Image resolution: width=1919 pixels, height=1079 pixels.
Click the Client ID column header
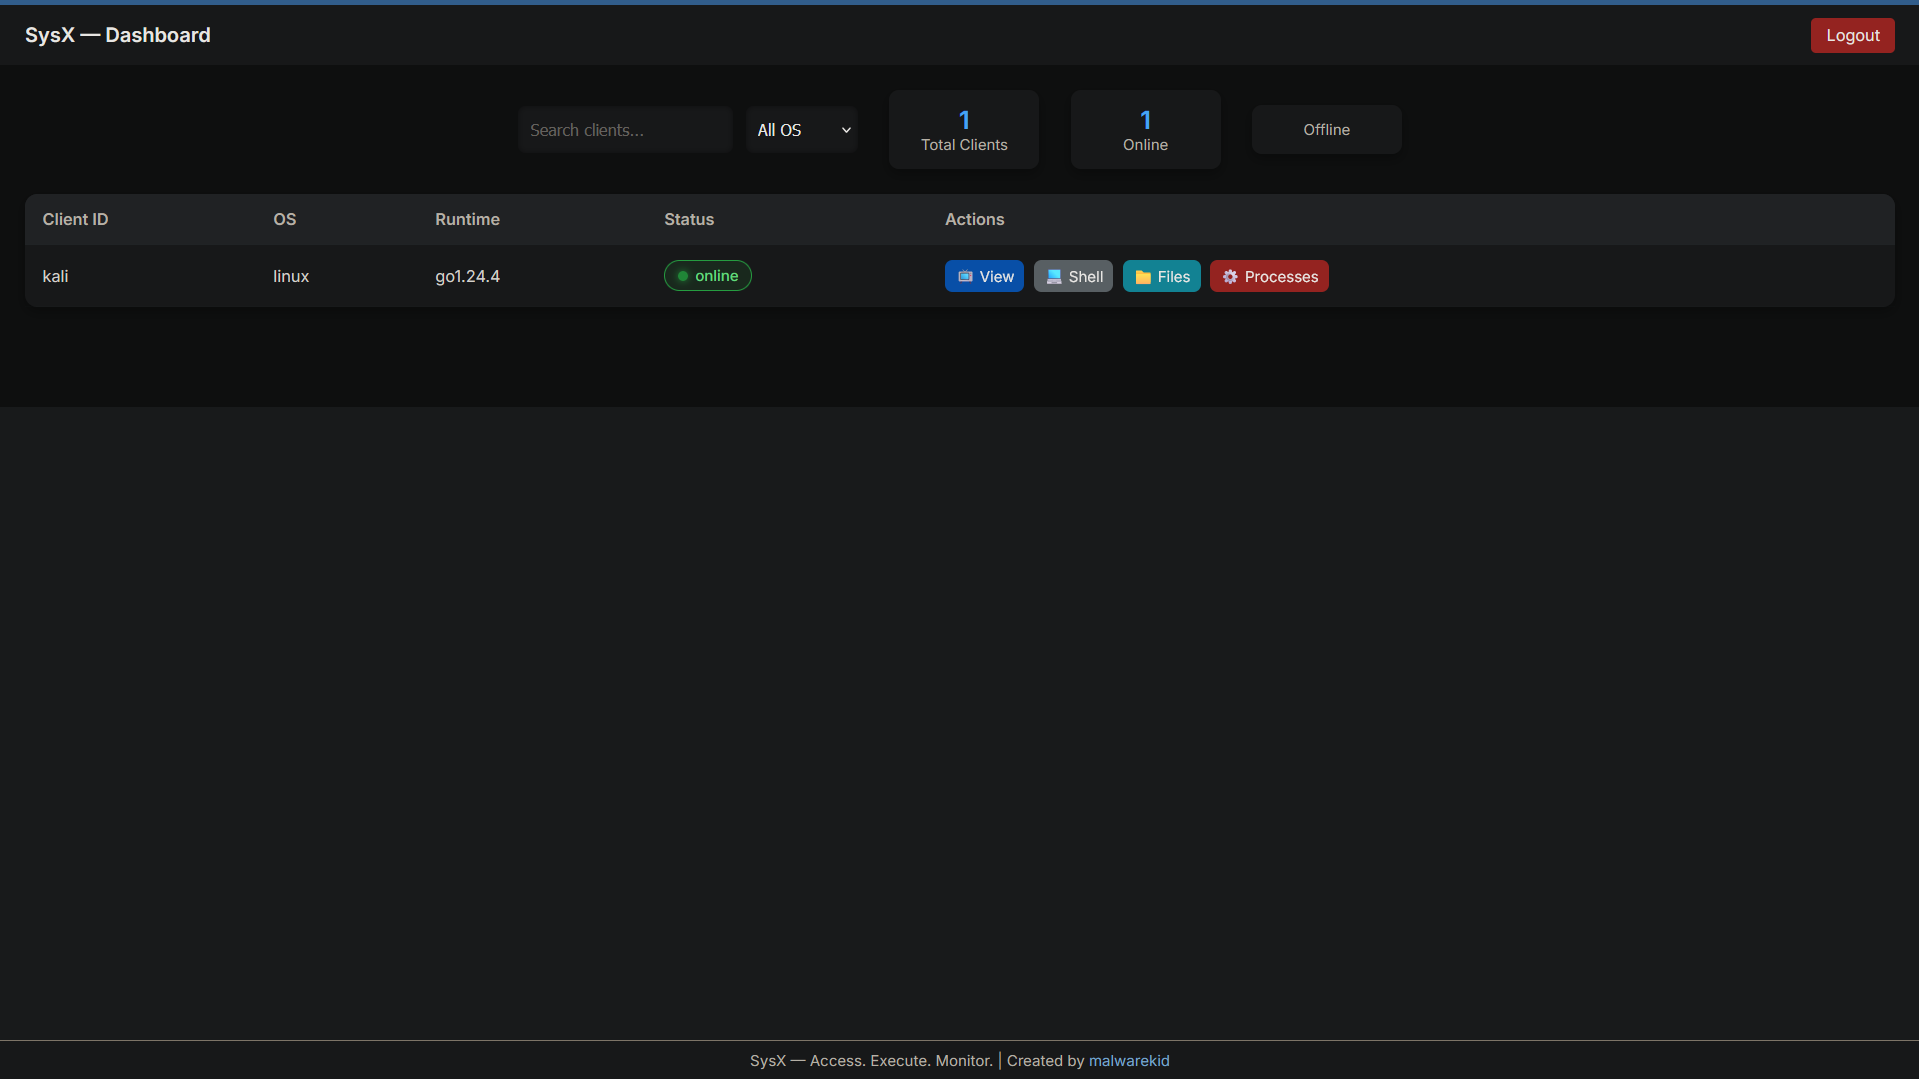(x=75, y=219)
